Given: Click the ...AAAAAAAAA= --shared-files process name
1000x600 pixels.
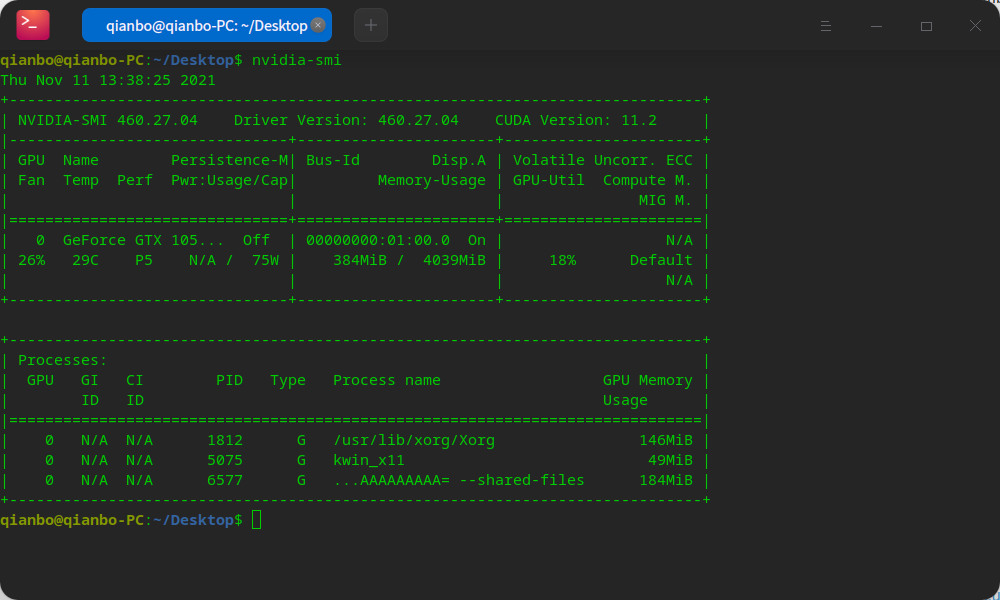Looking at the screenshot, I should click(x=459, y=480).
